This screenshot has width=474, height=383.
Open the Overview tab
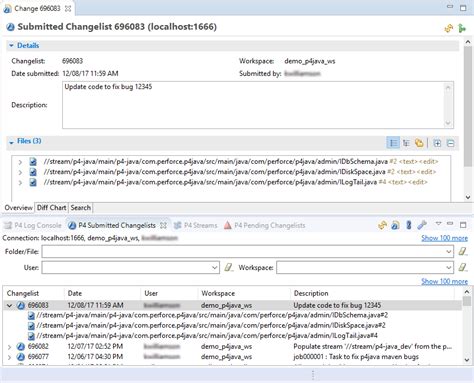(x=18, y=208)
